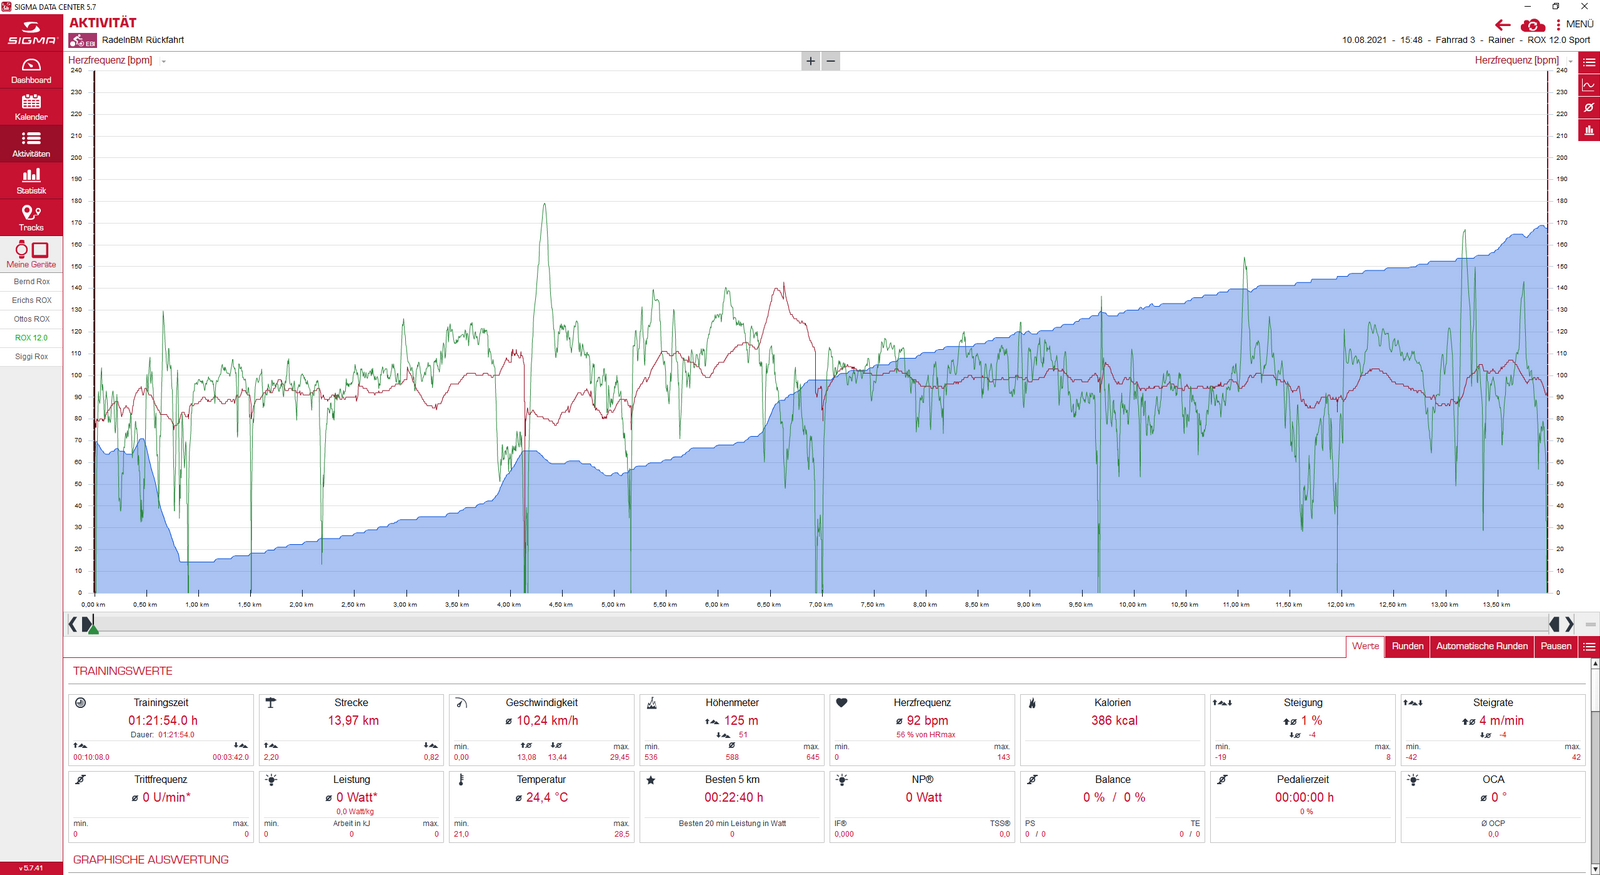Viewport: 1600px width, 875px height.
Task: Go to the Kalender view
Action: (x=31, y=107)
